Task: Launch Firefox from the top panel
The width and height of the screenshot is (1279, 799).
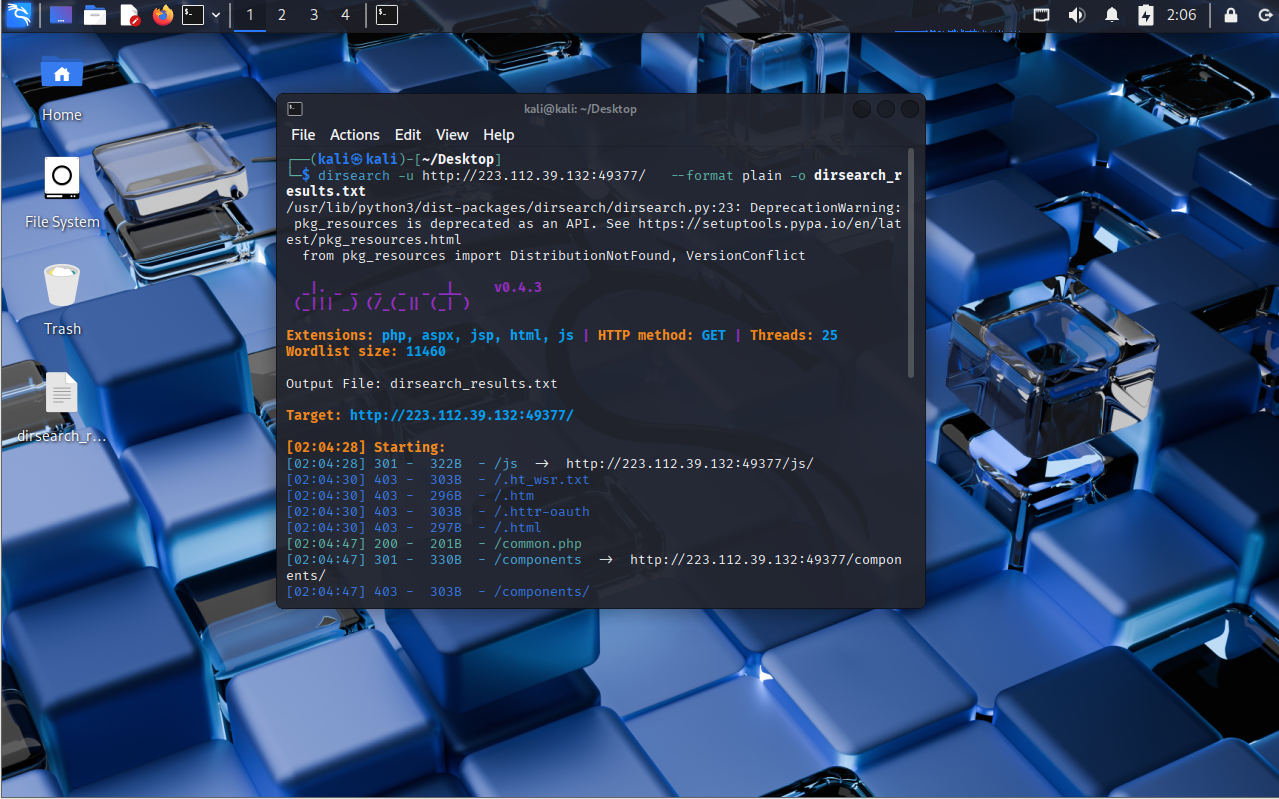Action: [163, 15]
